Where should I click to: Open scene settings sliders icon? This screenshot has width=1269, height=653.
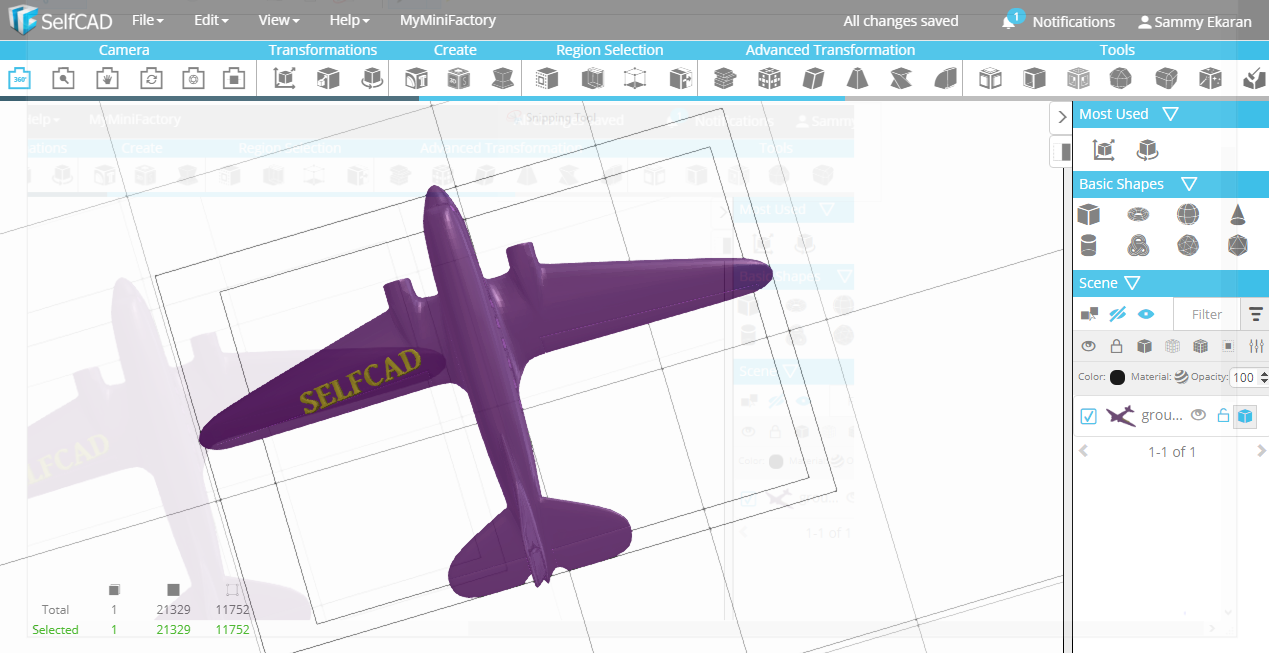pyautogui.click(x=1257, y=346)
